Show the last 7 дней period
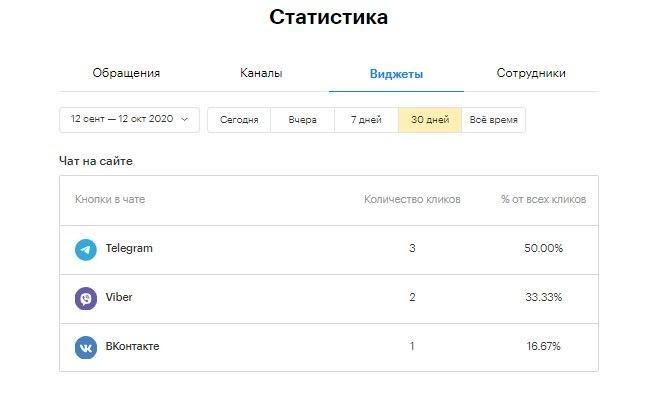The image size is (653, 416). tap(366, 120)
